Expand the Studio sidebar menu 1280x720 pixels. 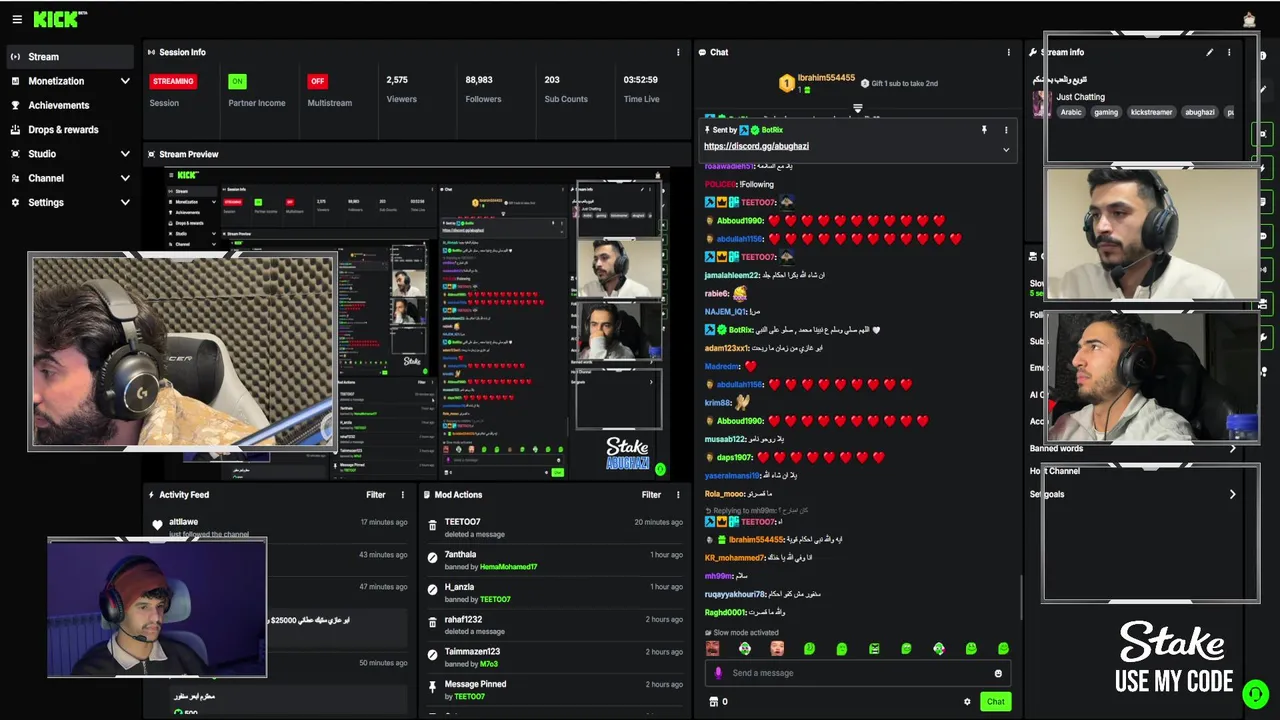pyautogui.click(x=70, y=154)
